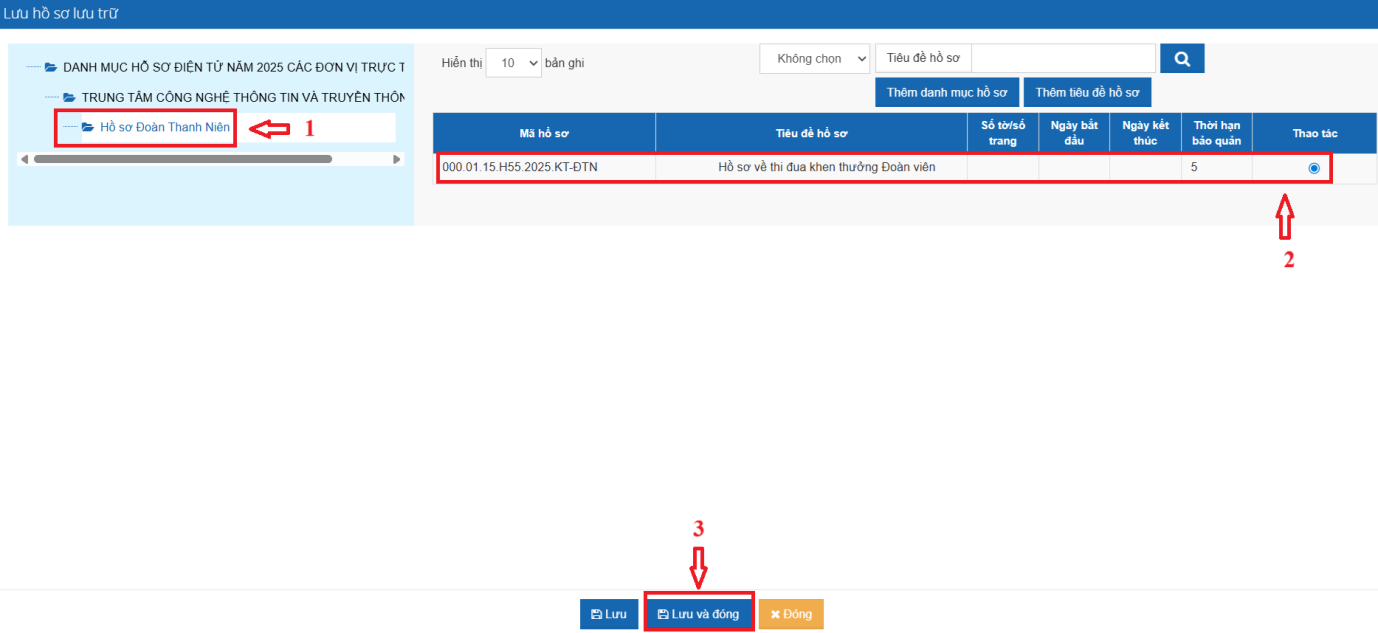Select 'Hồ sơ Đoàn Thanh Niên' tree node
The height and width of the screenshot is (633, 1378).
(165, 127)
